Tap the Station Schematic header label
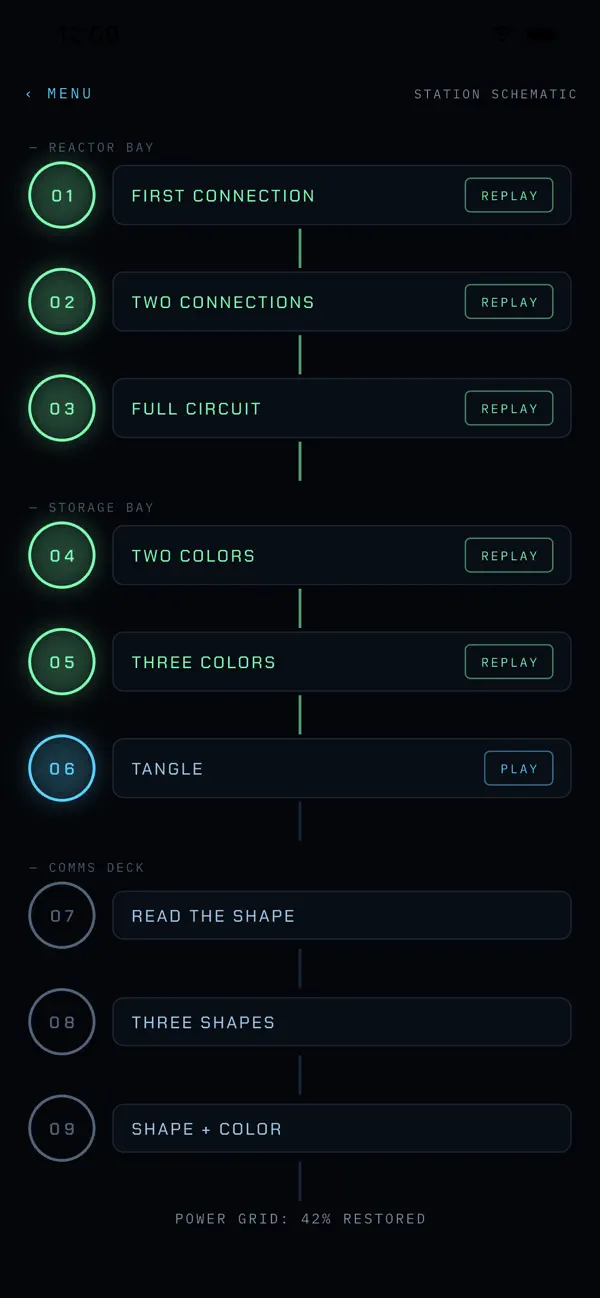Image resolution: width=600 pixels, height=1298 pixels. click(496, 94)
